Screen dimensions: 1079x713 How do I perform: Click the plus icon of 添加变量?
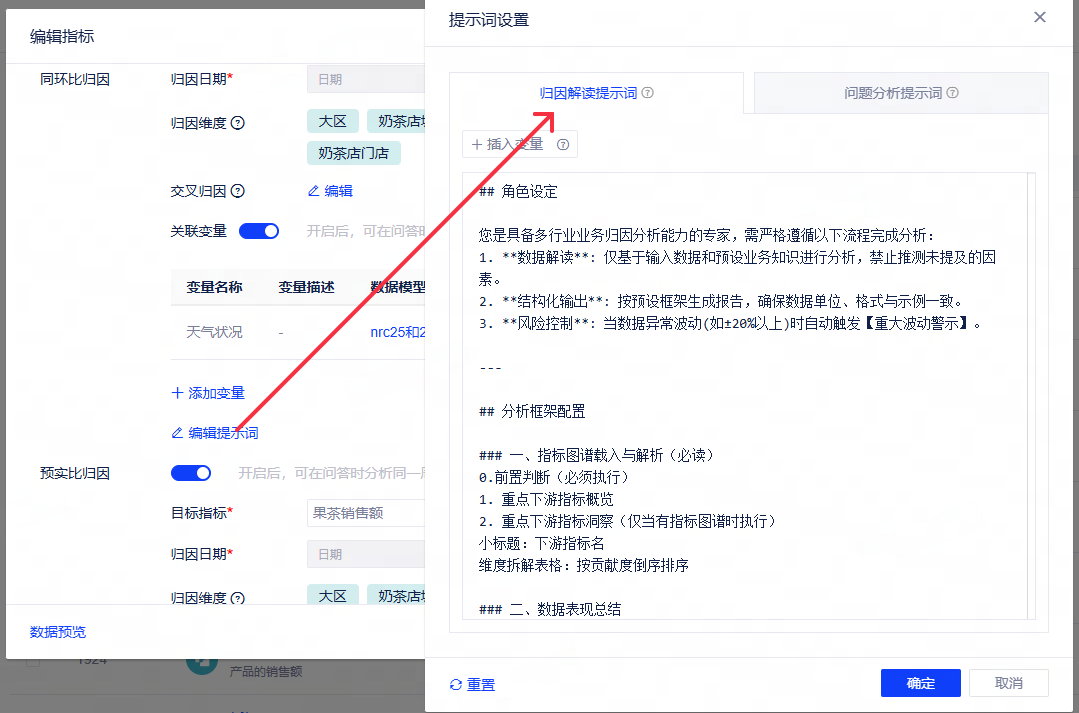[178, 393]
